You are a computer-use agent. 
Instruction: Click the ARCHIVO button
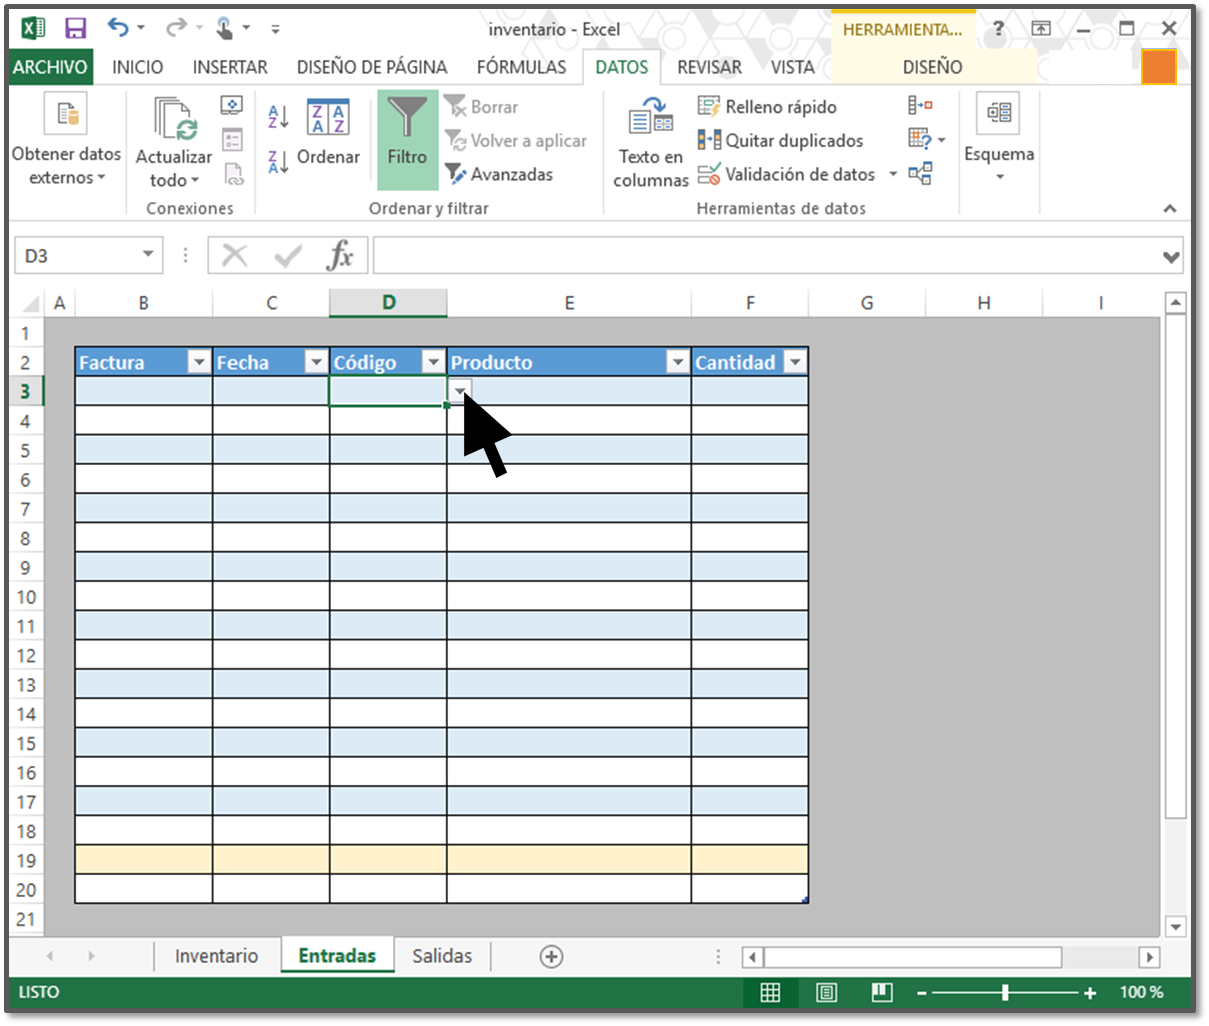(50, 67)
